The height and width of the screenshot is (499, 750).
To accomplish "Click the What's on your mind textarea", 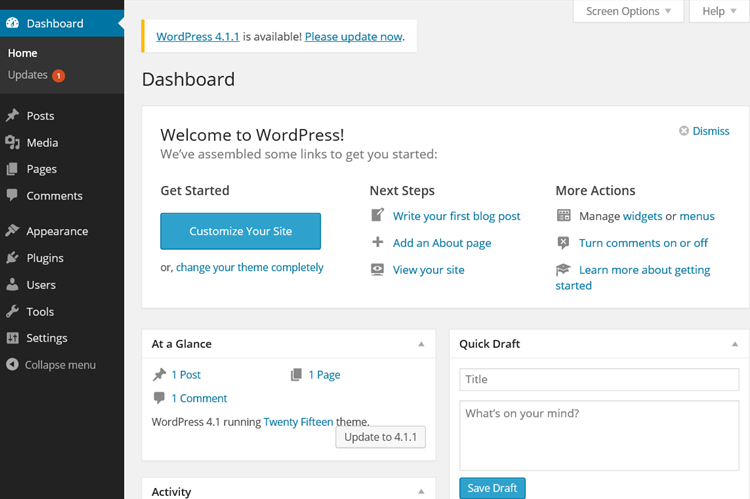I will [599, 436].
